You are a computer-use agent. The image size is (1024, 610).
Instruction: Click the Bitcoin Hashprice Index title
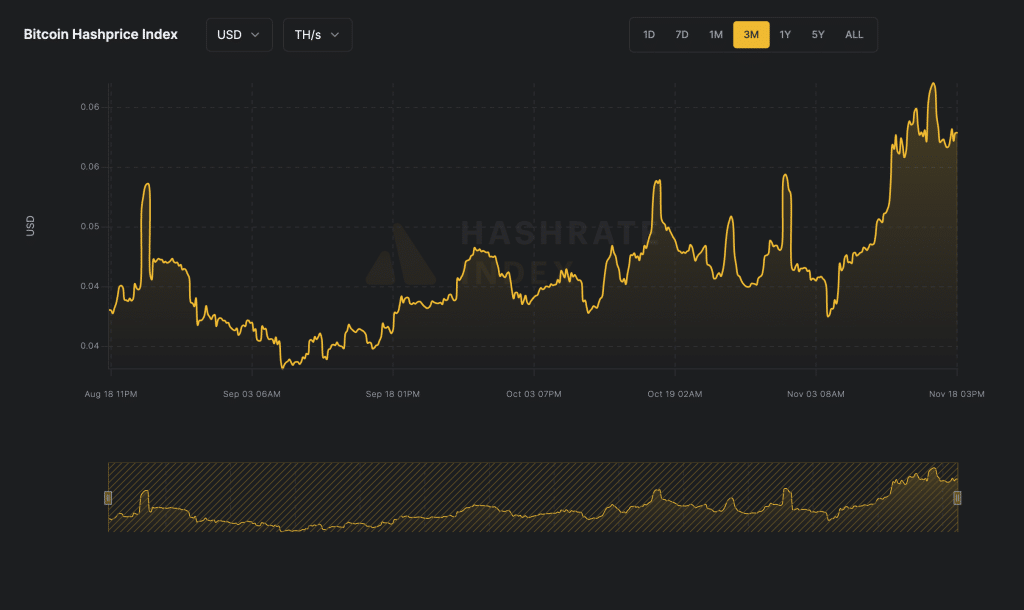click(x=101, y=34)
